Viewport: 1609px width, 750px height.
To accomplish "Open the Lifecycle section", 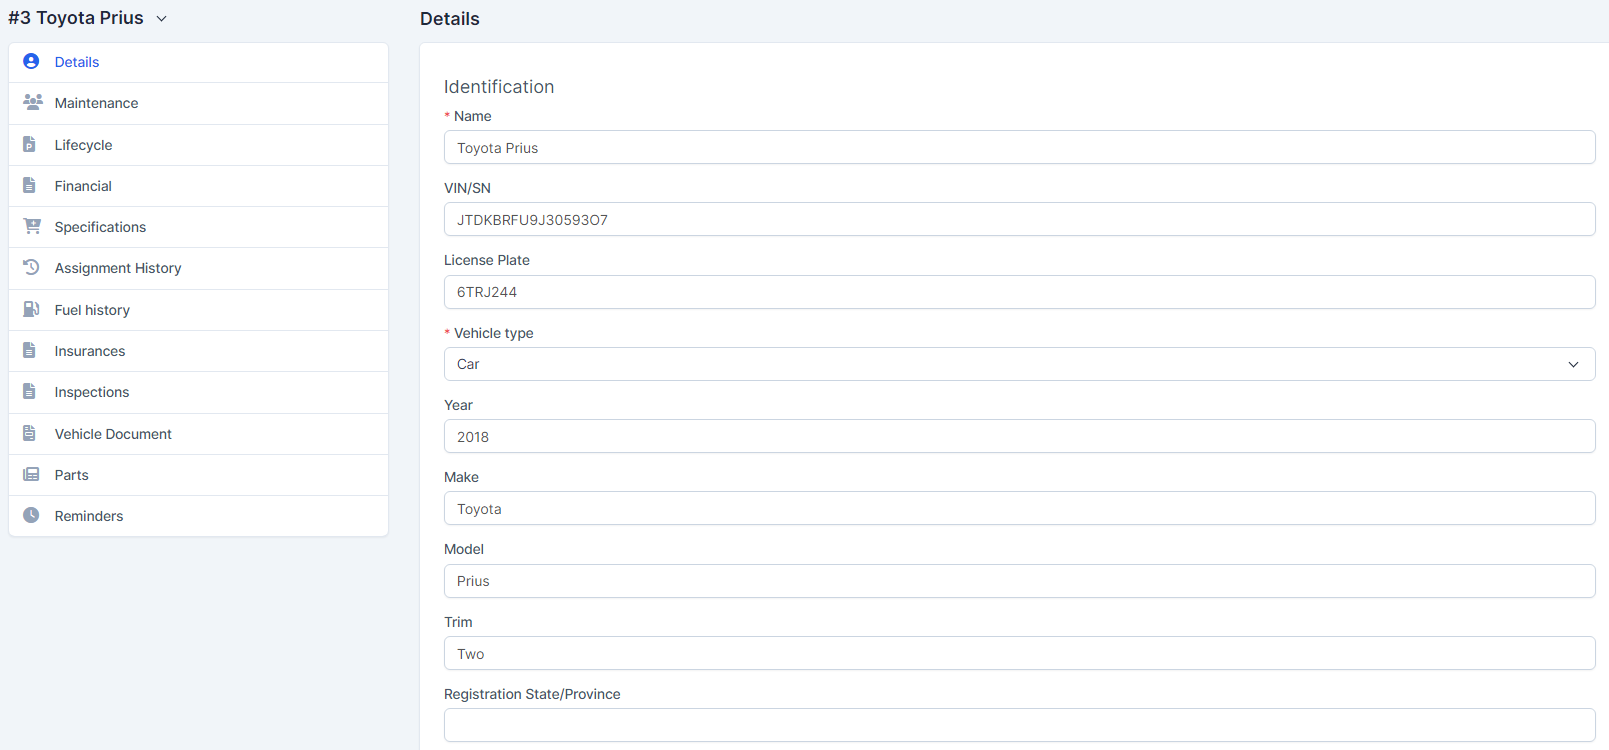I will click(198, 145).
